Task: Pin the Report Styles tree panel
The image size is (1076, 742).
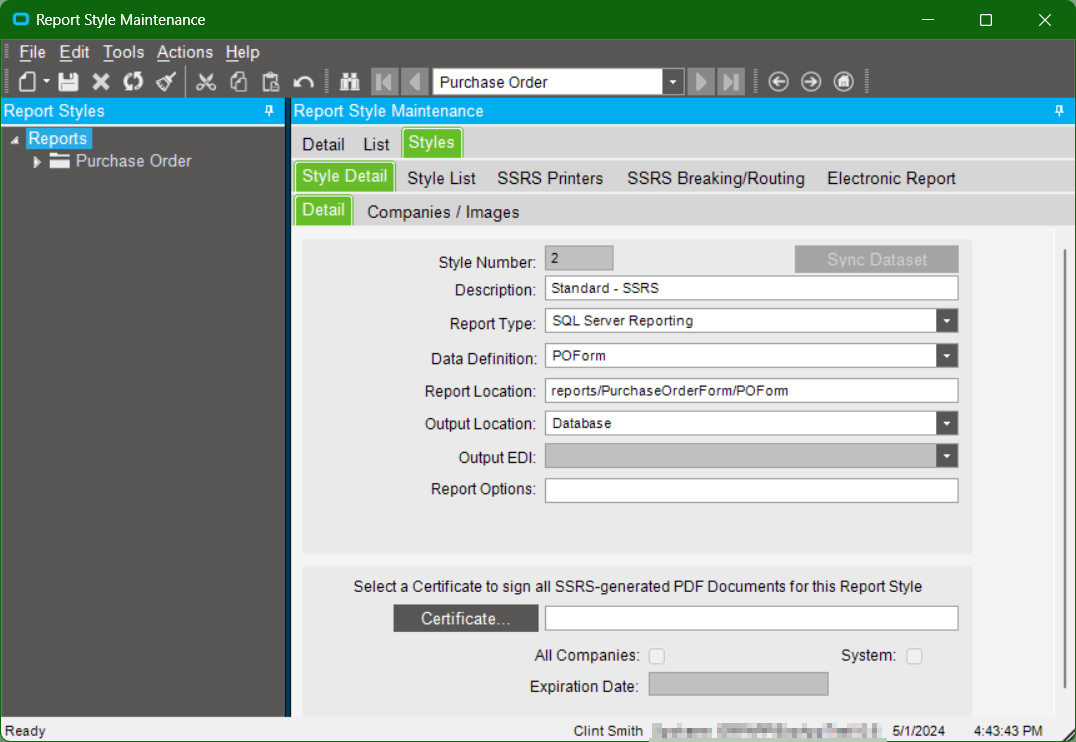Action: (x=269, y=111)
